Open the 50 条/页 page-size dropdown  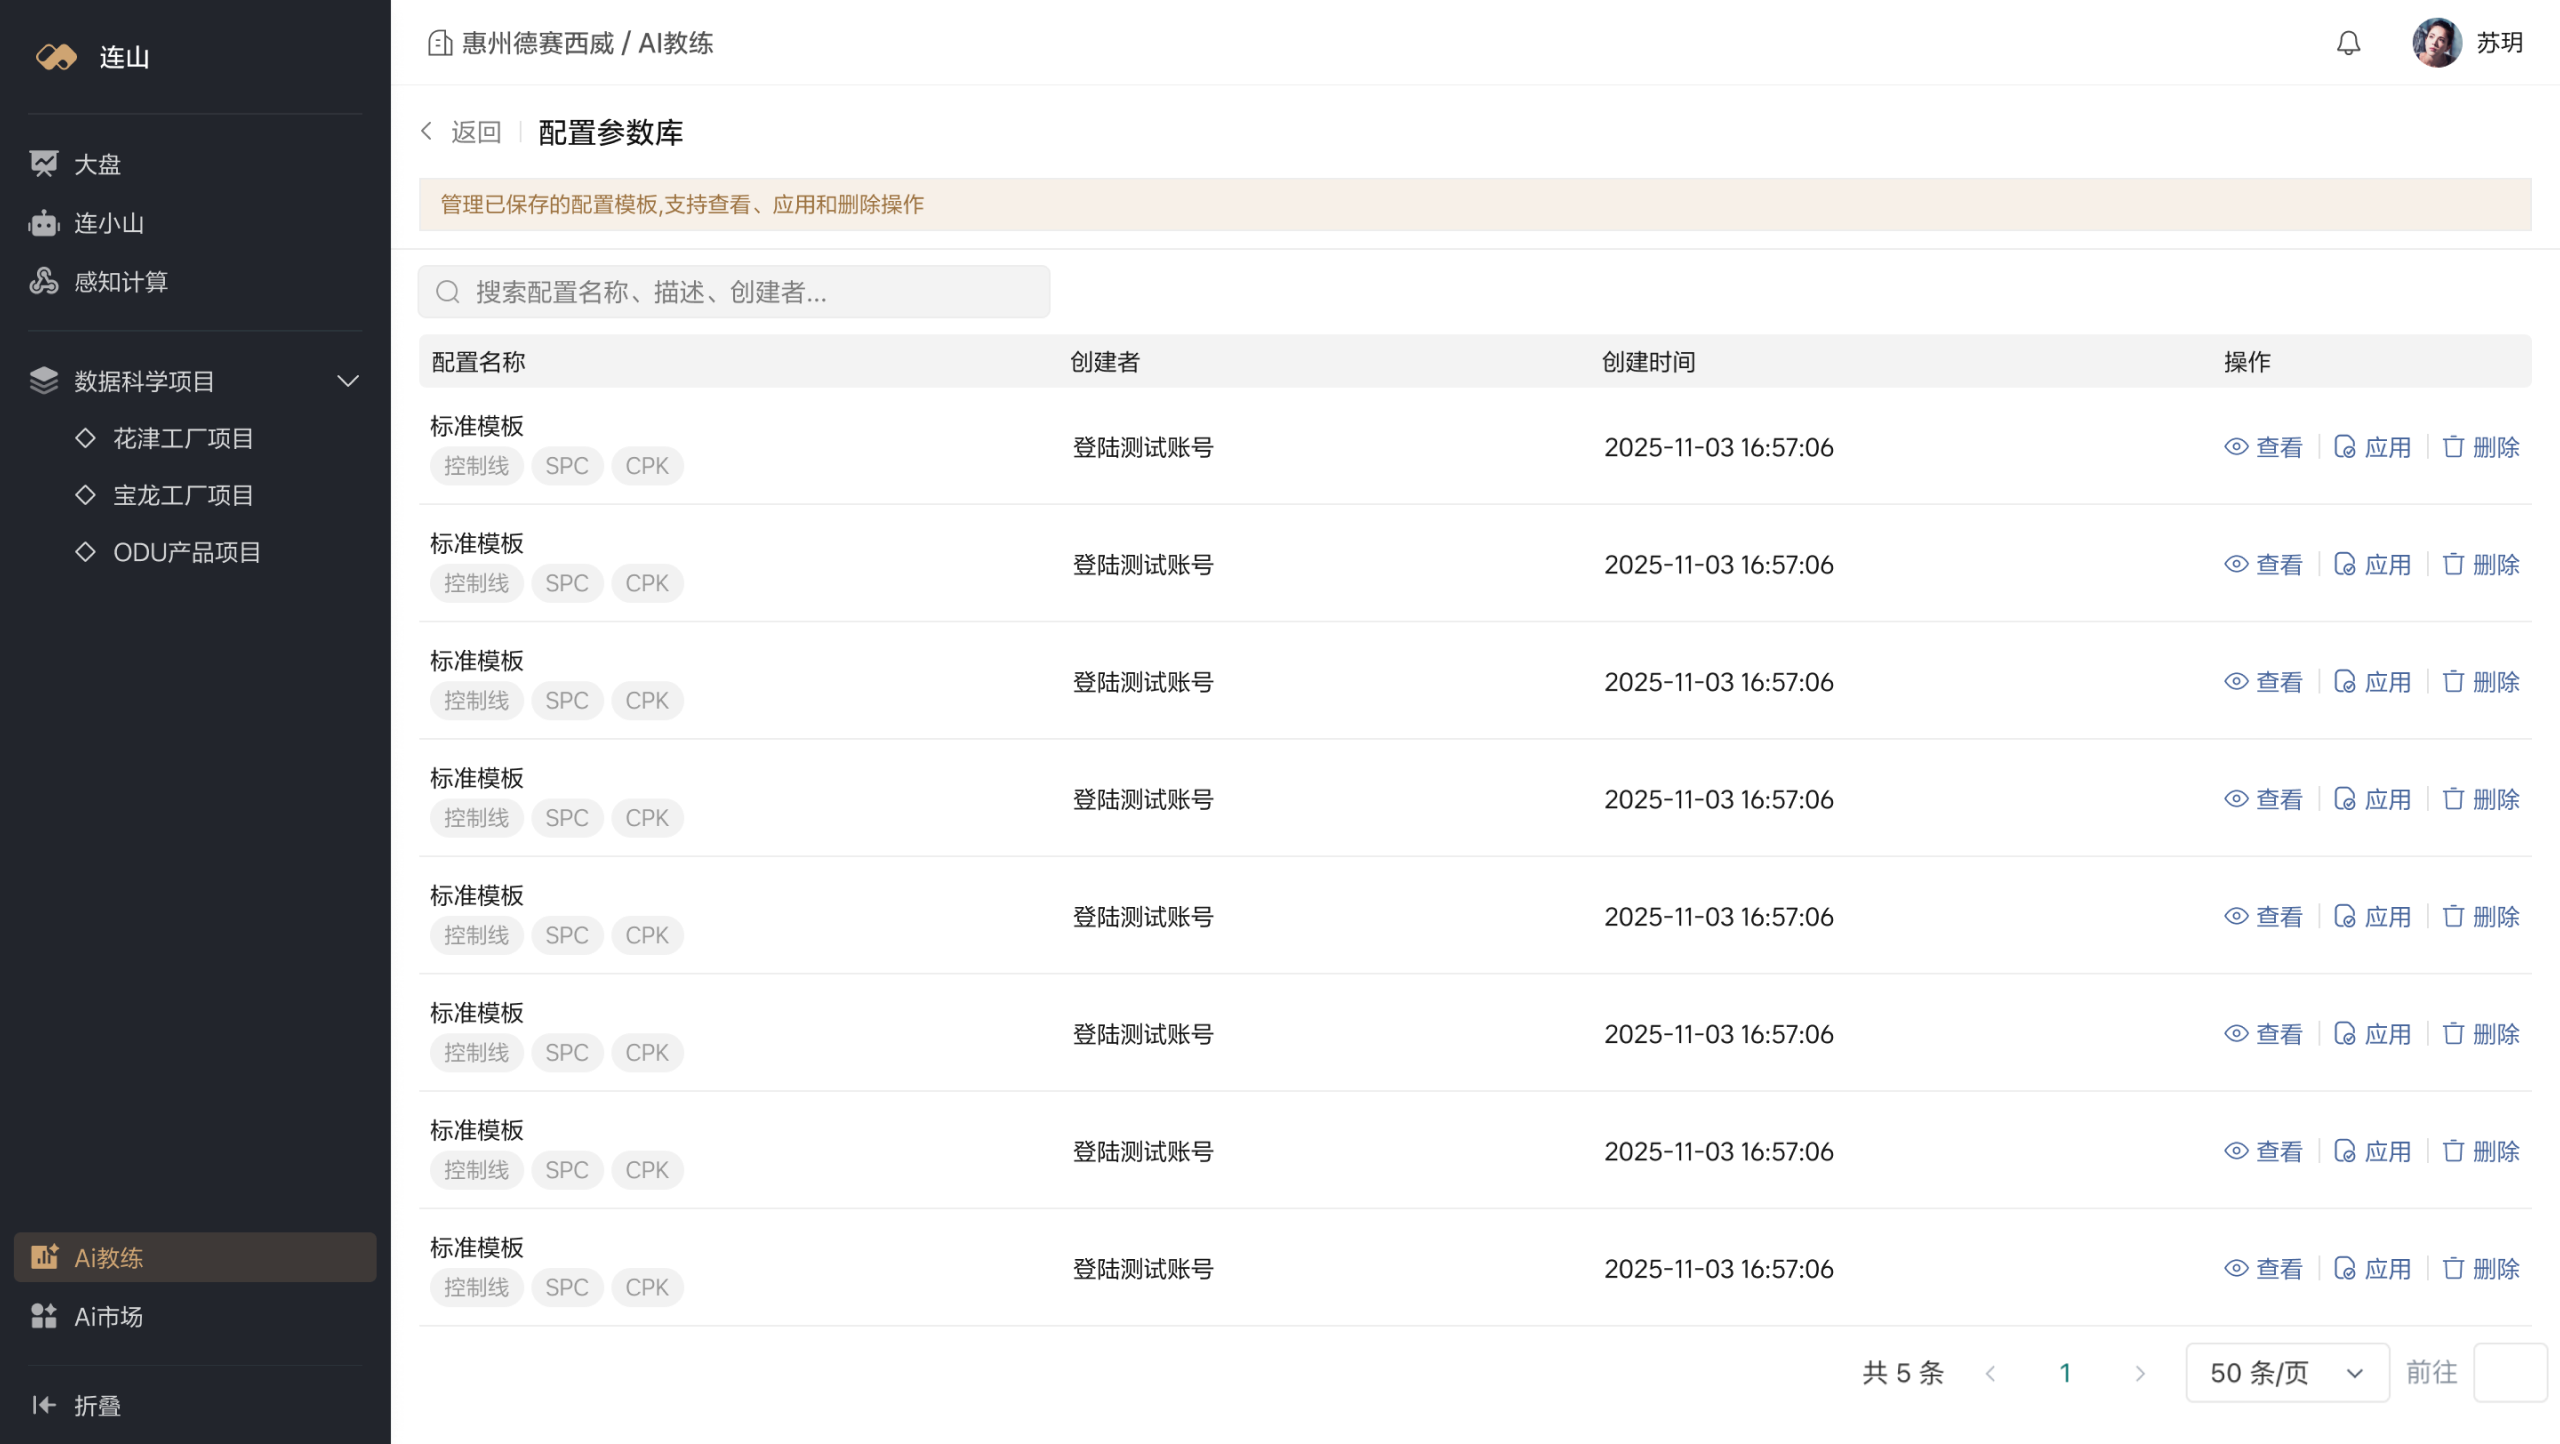click(2287, 1373)
